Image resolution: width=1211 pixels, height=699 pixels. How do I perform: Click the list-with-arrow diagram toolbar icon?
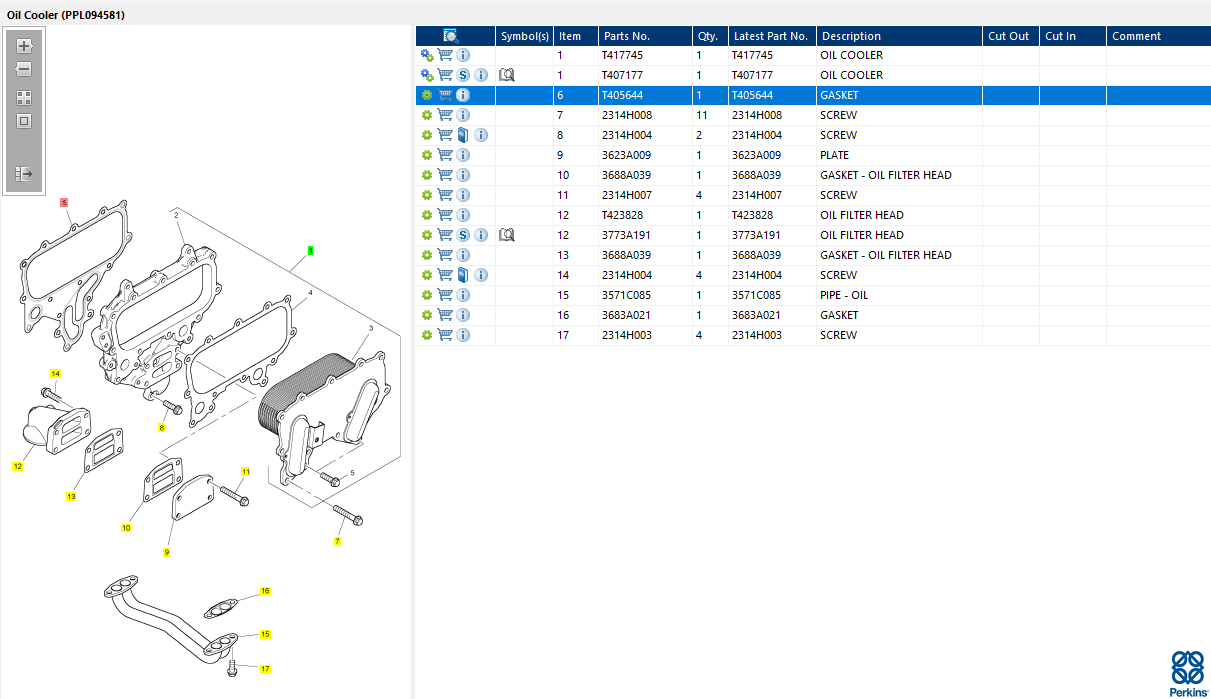click(24, 174)
